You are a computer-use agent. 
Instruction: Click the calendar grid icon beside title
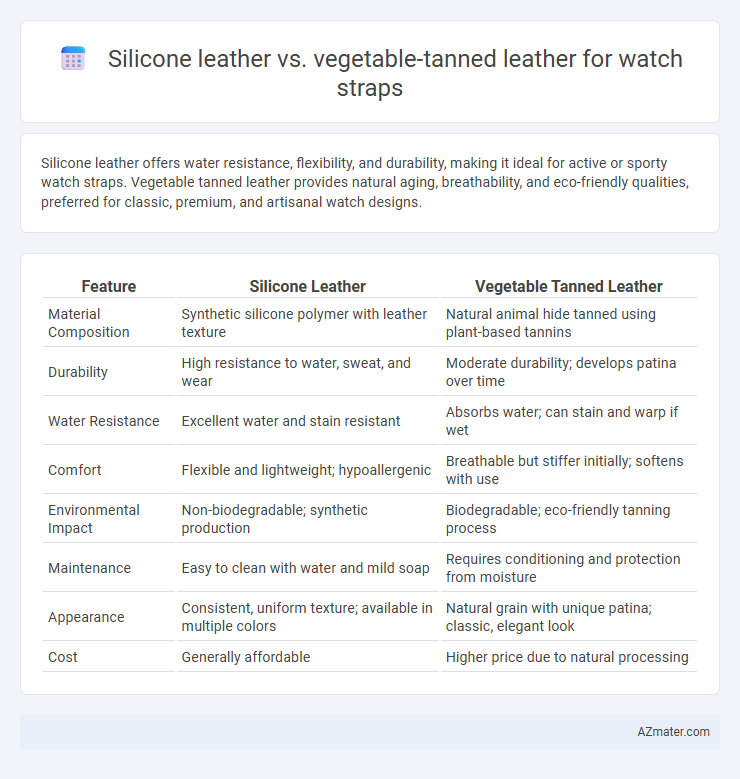[73, 59]
